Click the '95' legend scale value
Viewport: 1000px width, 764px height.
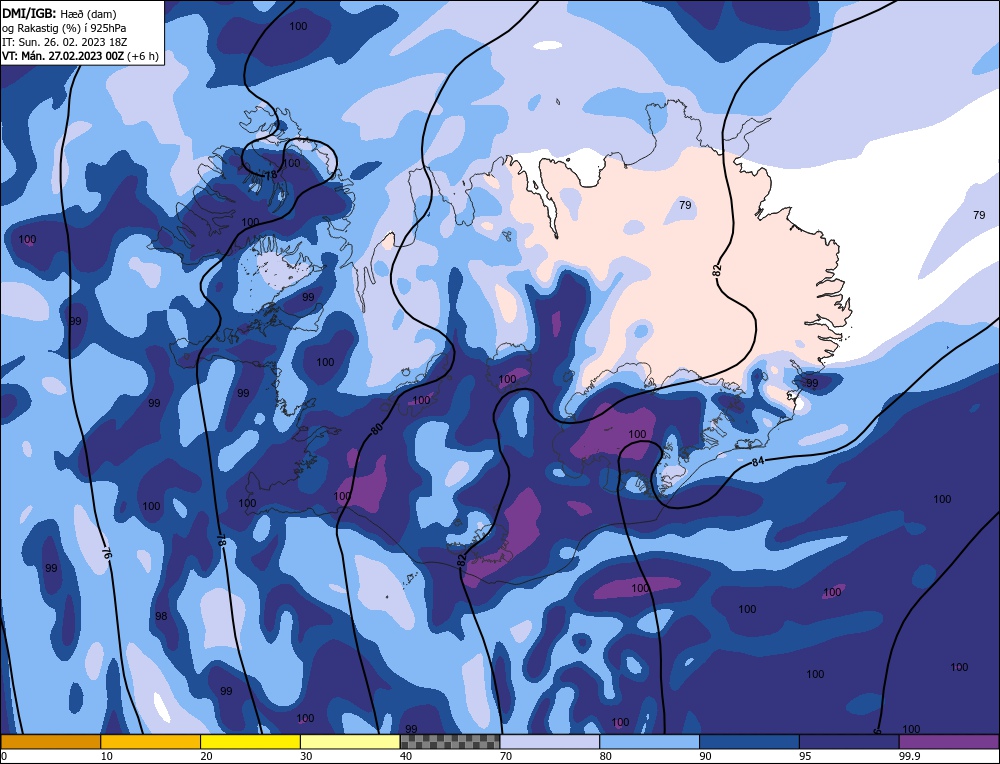click(805, 756)
